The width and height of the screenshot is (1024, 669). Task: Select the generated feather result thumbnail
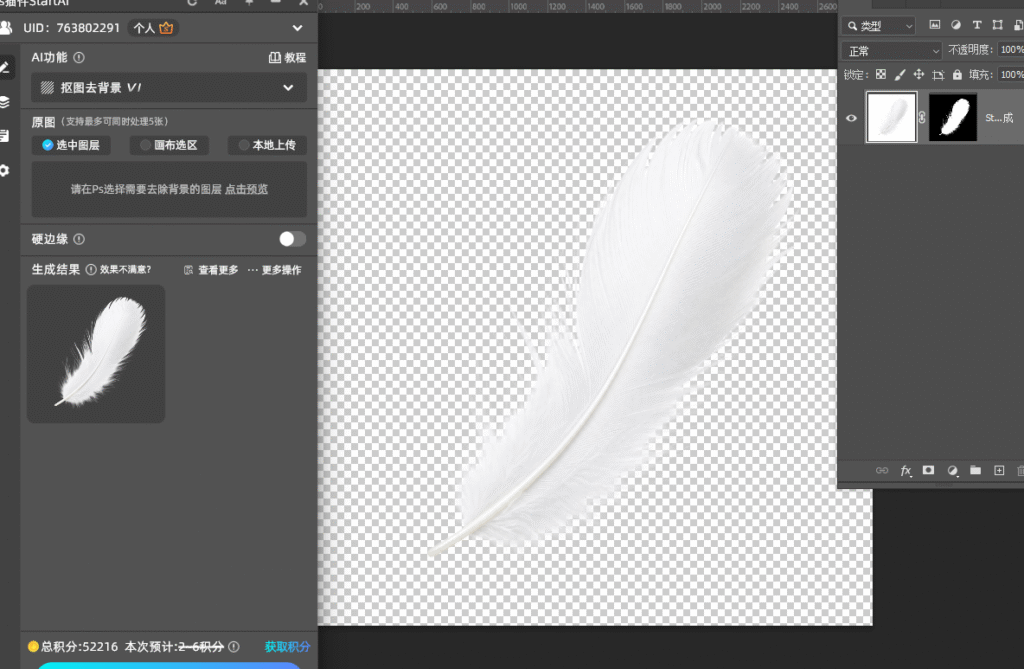pyautogui.click(x=96, y=353)
